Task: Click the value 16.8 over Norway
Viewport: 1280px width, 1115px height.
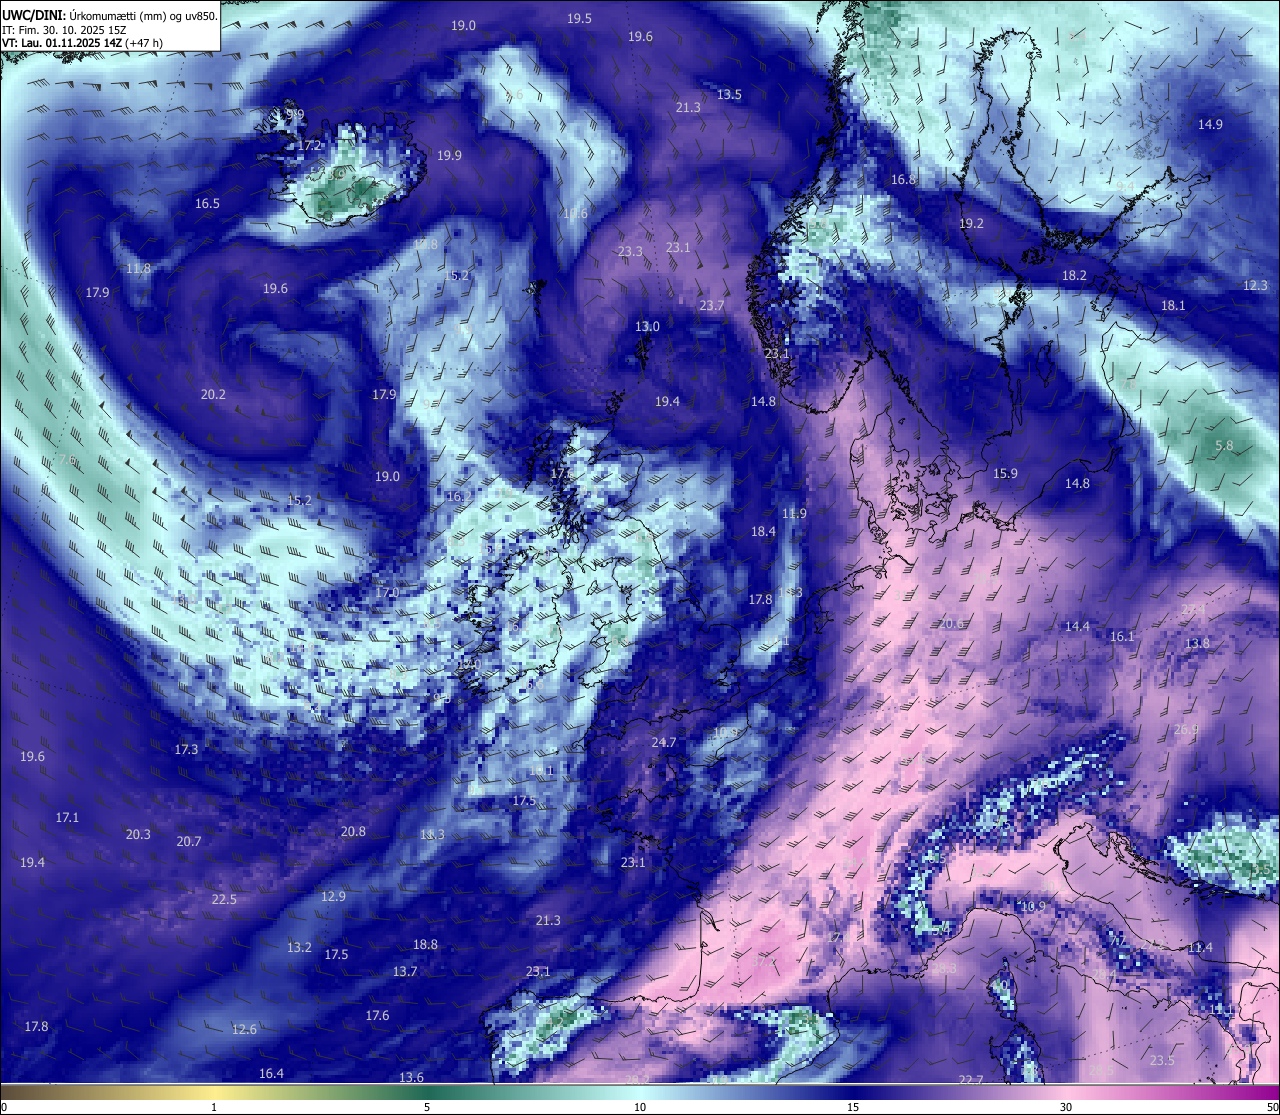Action: coord(903,179)
